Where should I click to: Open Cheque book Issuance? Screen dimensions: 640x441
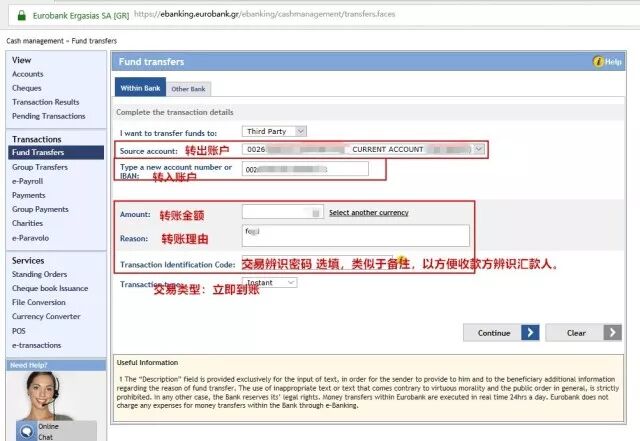50,288
